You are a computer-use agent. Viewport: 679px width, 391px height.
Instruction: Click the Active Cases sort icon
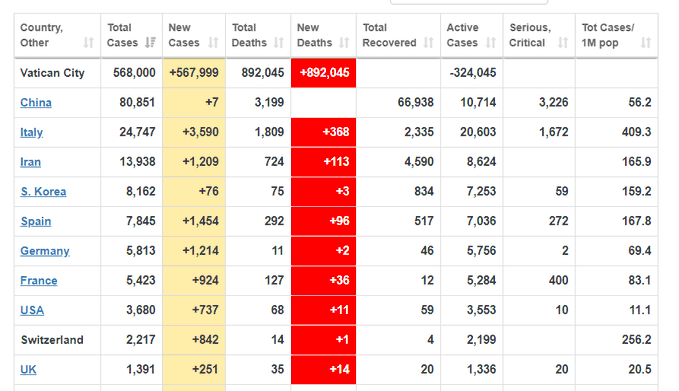point(491,42)
